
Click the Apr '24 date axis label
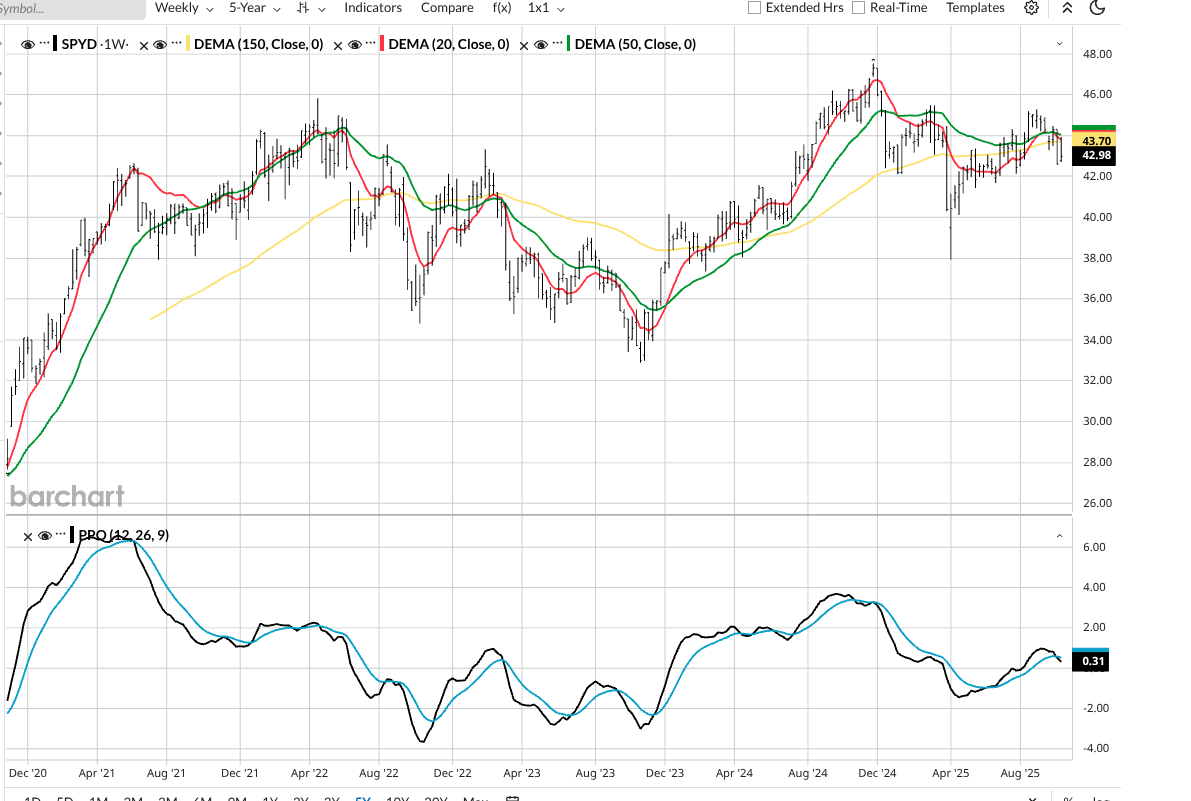point(734,773)
